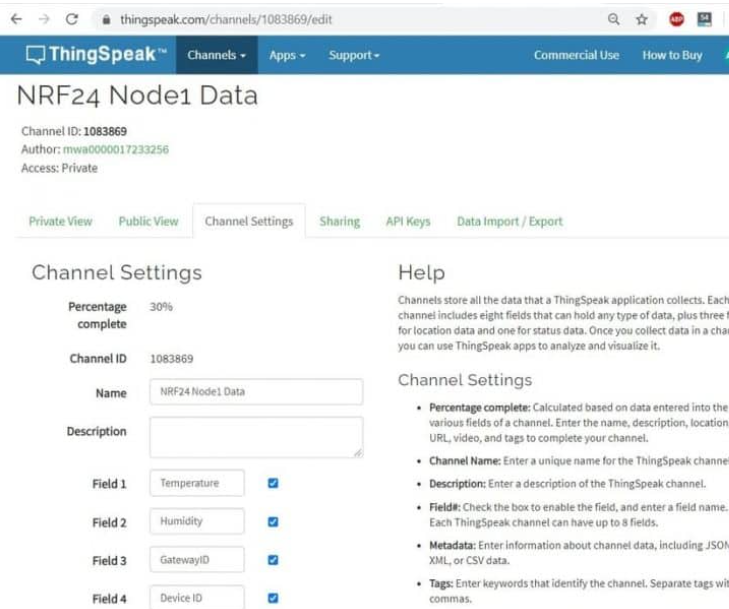729x609 pixels.
Task: Click the Access: Private text
Action: click(x=60, y=168)
